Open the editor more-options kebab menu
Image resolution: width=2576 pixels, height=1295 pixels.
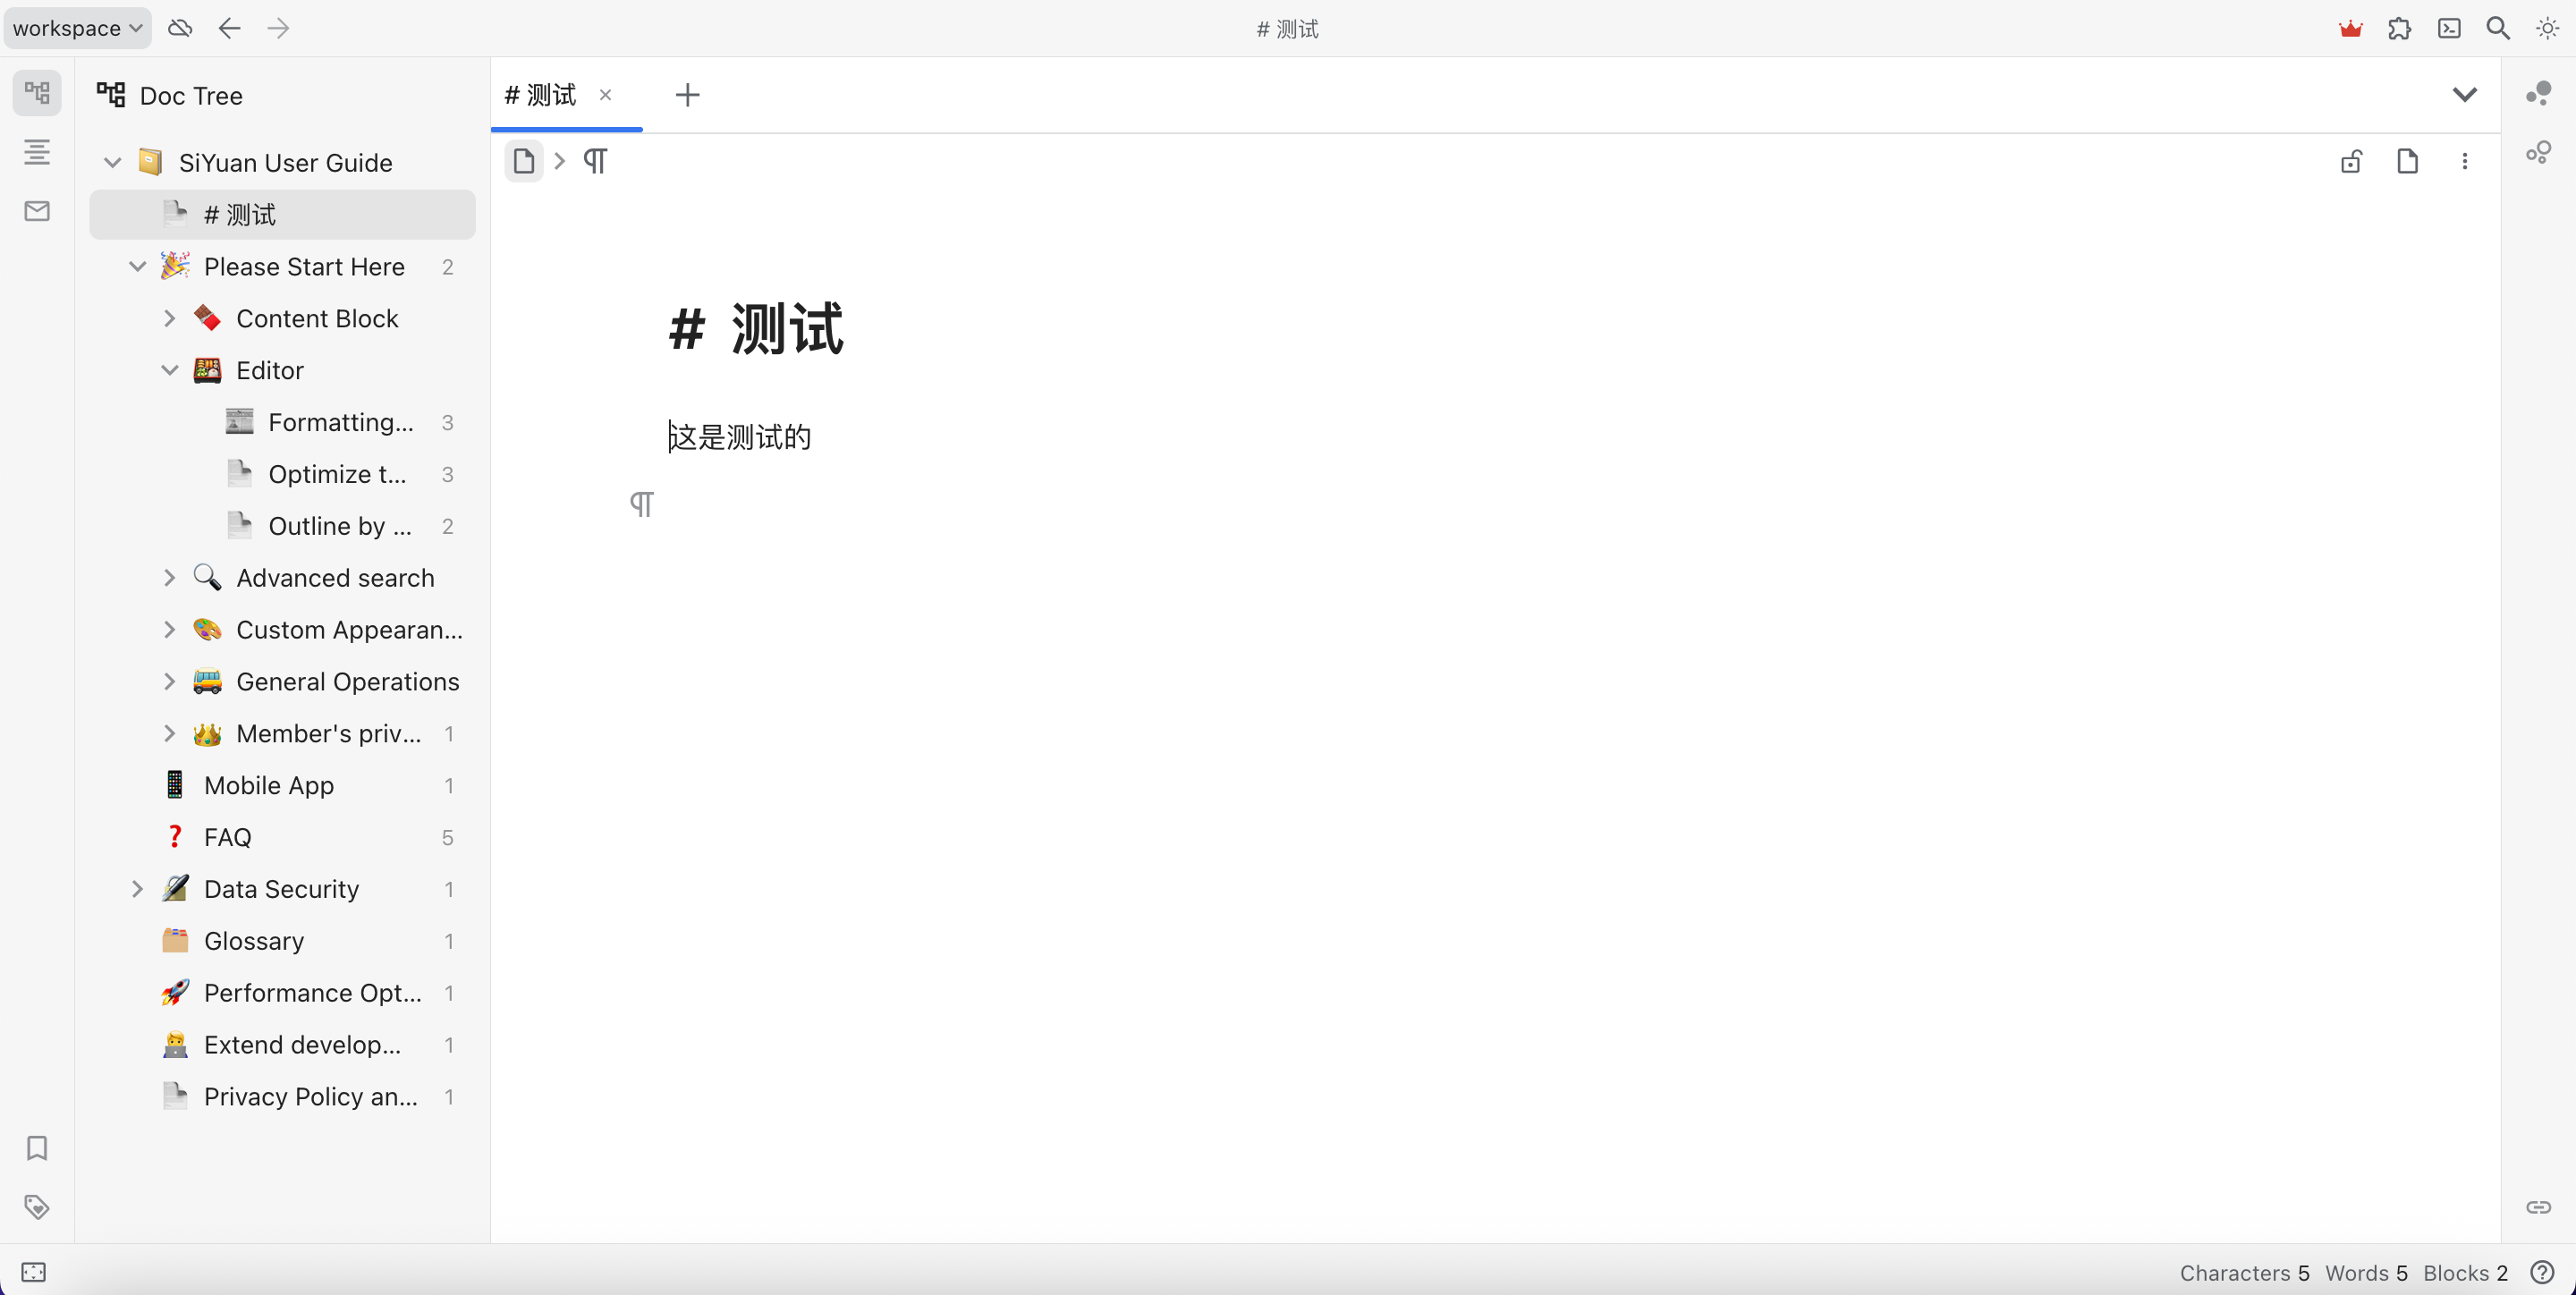(x=2465, y=161)
